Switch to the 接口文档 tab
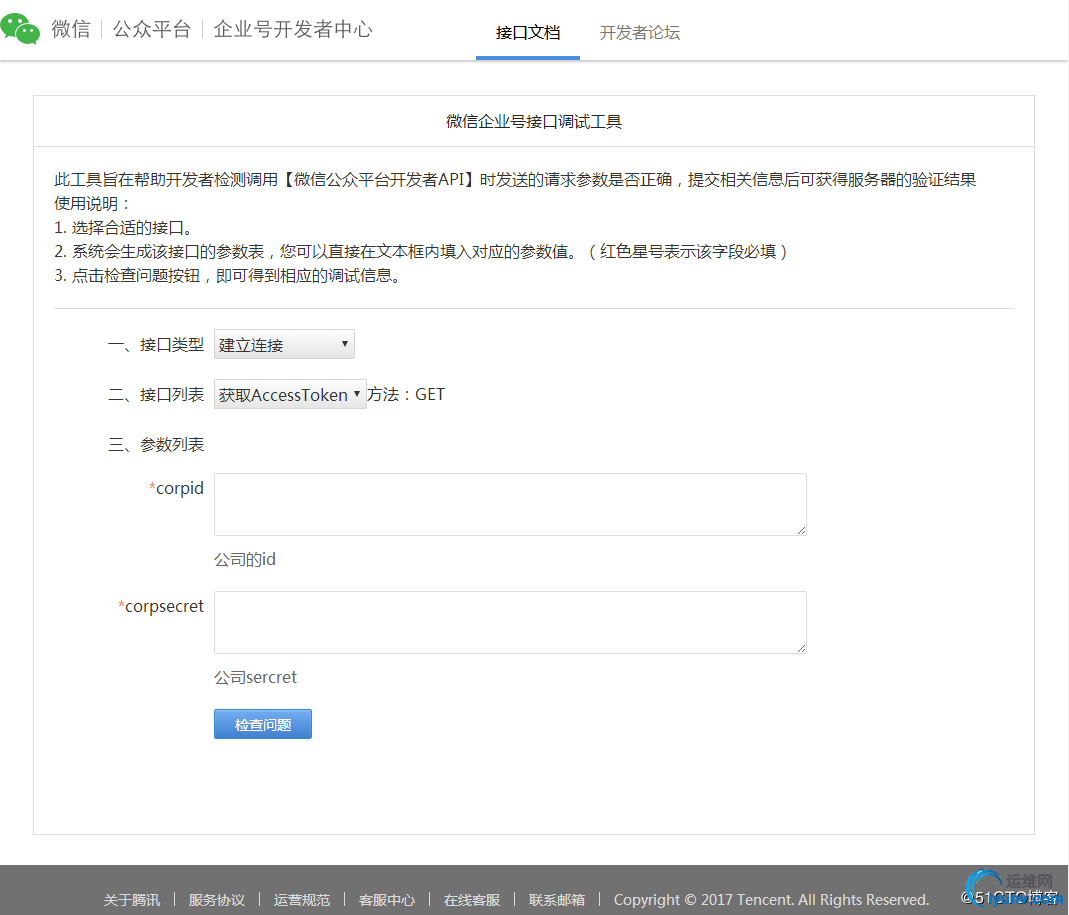 point(527,32)
